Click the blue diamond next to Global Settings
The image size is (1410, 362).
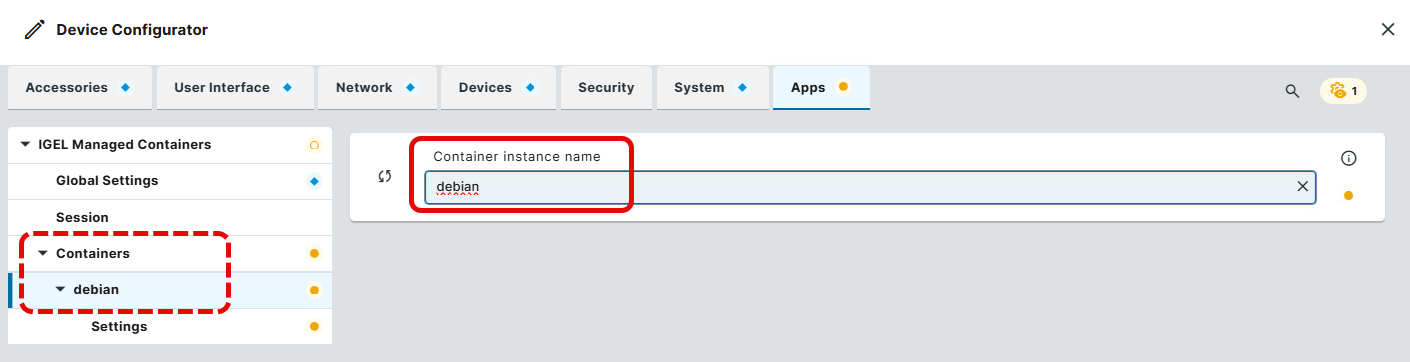314,181
